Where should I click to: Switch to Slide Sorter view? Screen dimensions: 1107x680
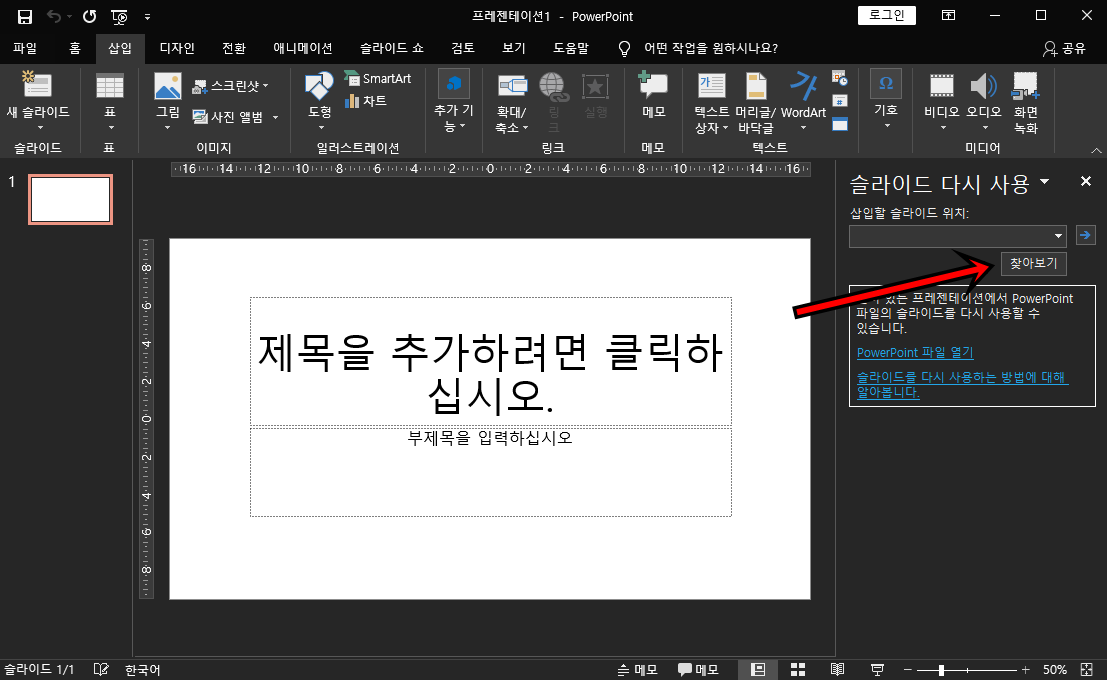point(798,669)
